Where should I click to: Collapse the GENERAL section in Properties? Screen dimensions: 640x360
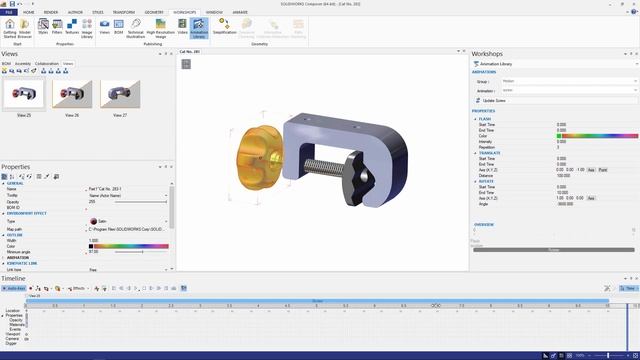tap(4, 184)
